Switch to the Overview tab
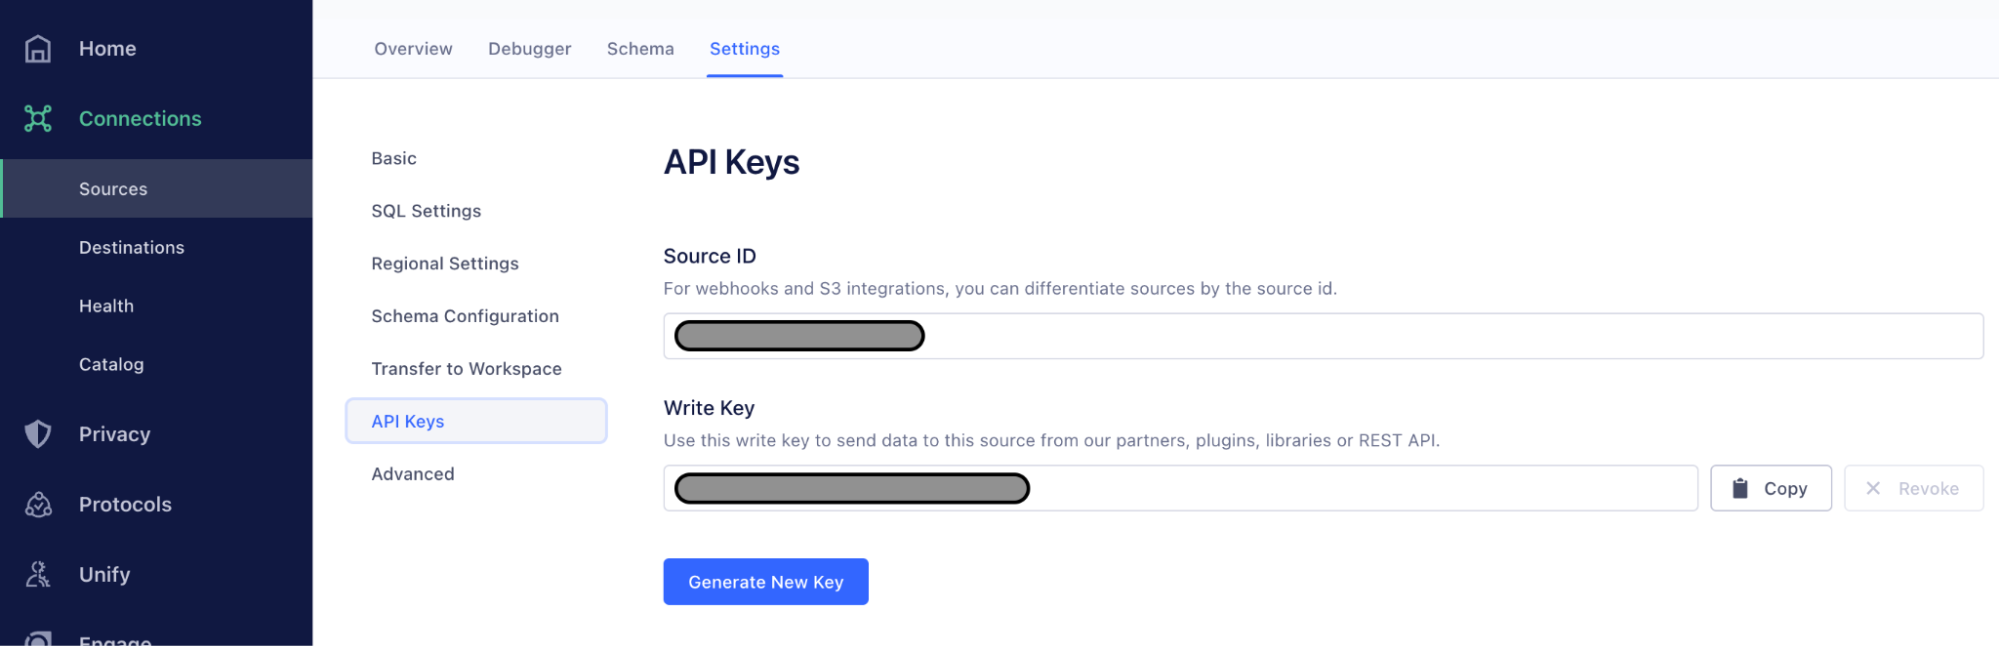 click(x=412, y=48)
